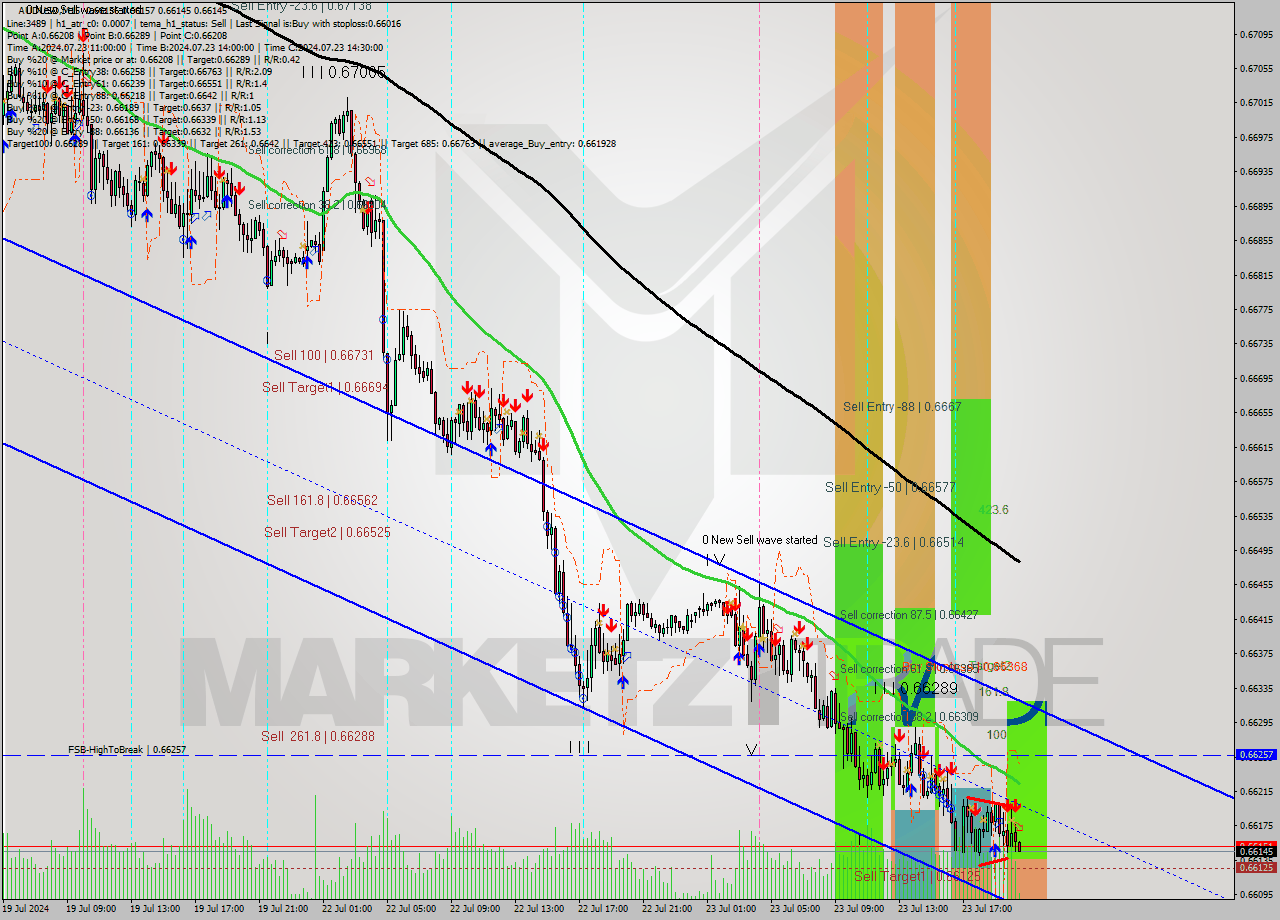
Task: Click the 'I I I 0.66289' wave label
Action: click(x=915, y=689)
